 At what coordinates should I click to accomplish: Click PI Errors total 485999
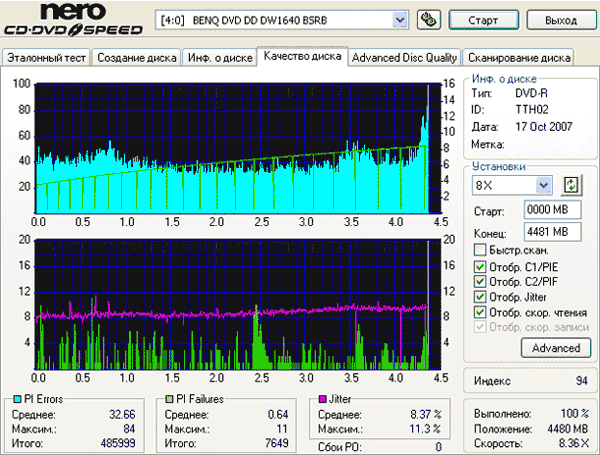pyautogui.click(x=118, y=443)
